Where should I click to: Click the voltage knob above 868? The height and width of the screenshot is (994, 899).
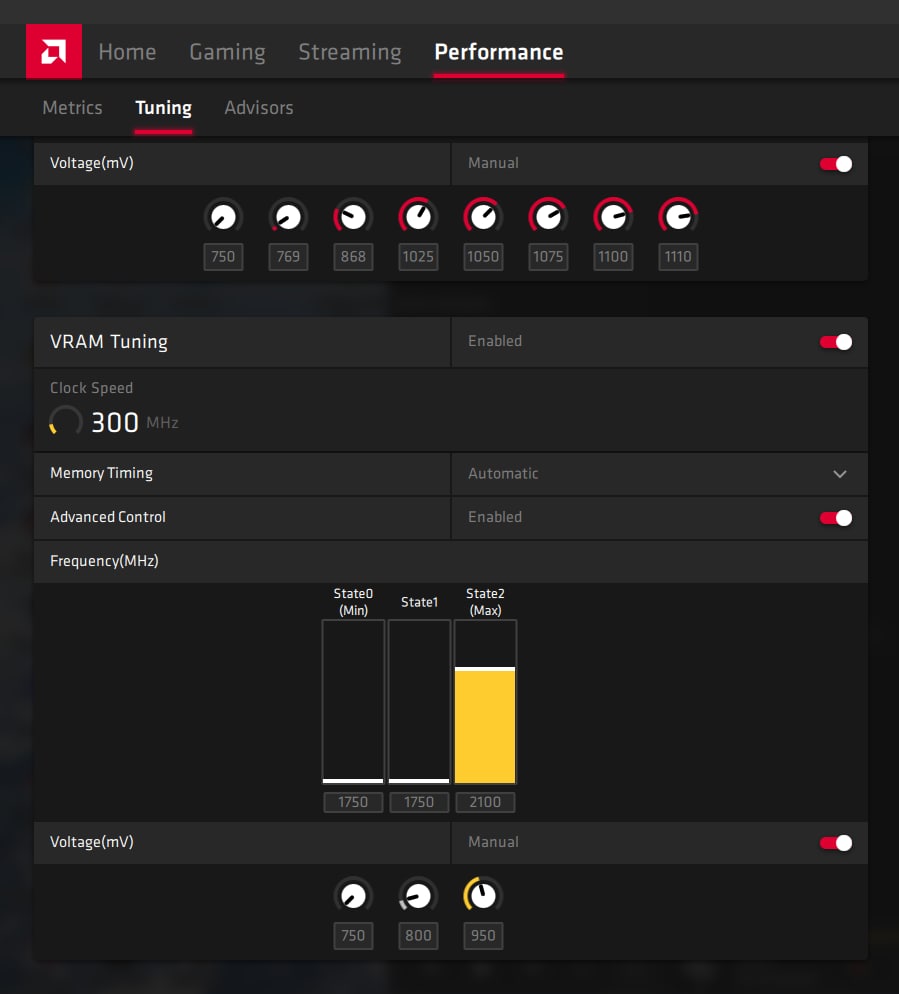353,217
